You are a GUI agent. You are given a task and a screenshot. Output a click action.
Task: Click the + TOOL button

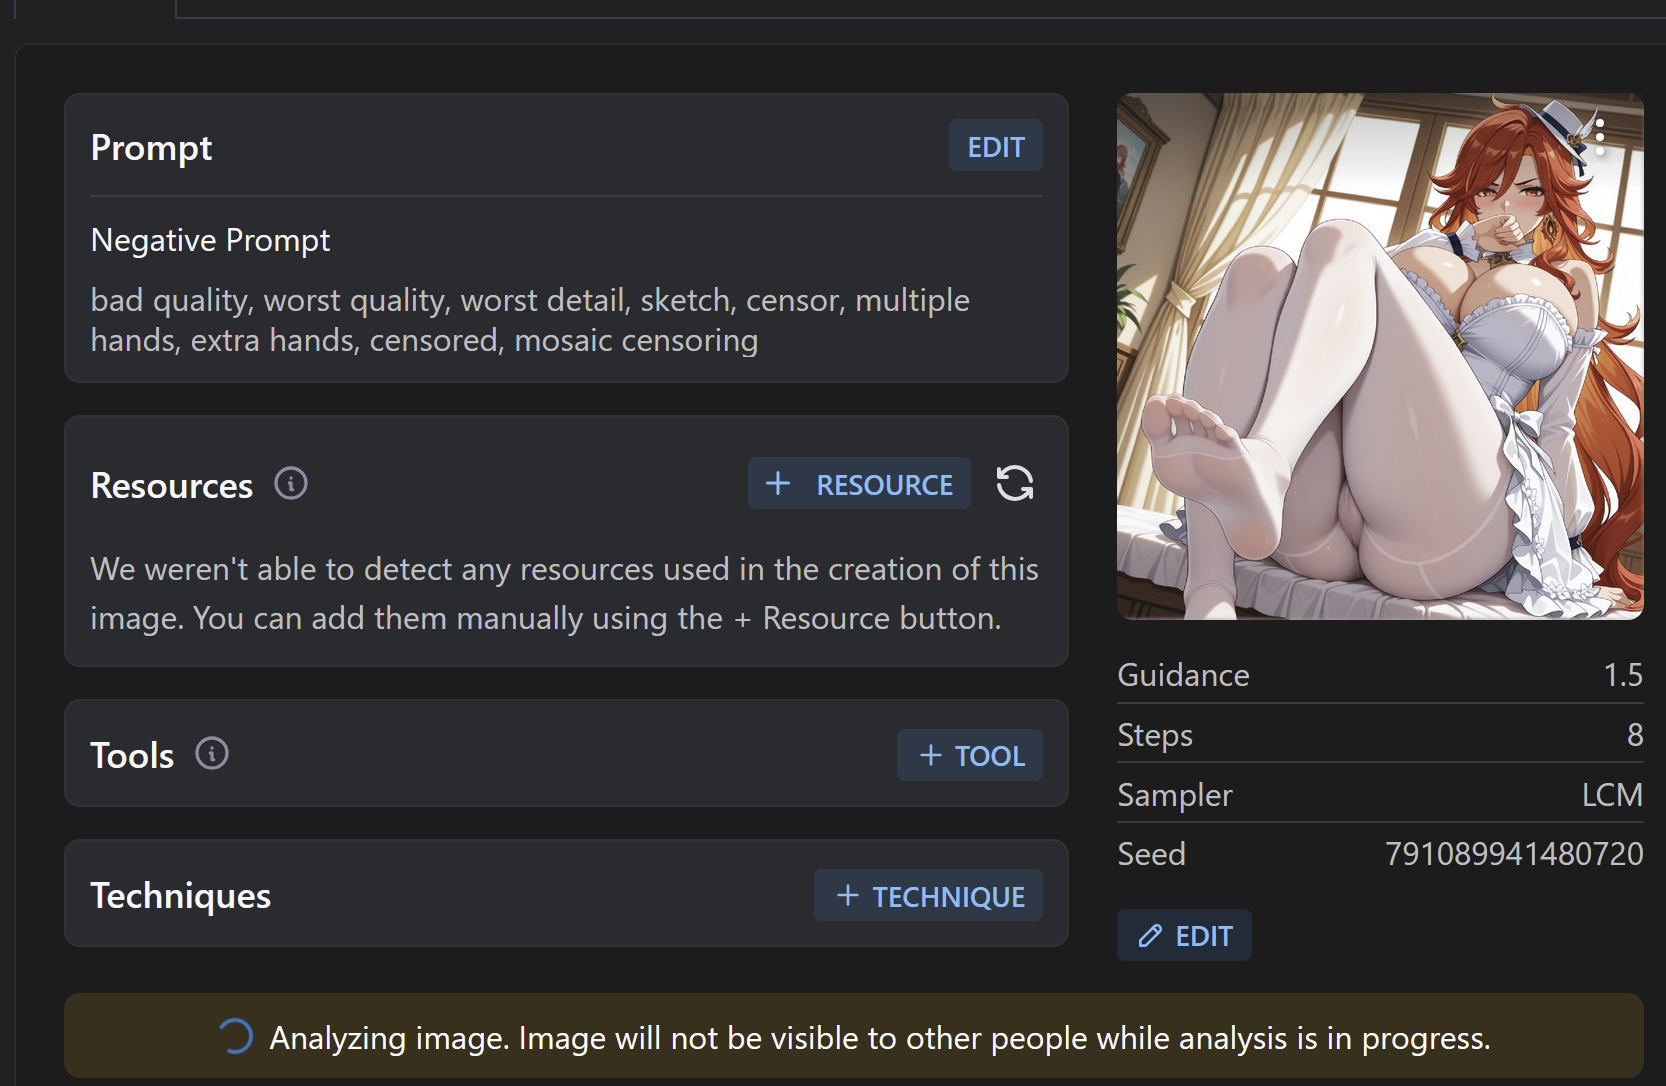pyautogui.click(x=970, y=755)
